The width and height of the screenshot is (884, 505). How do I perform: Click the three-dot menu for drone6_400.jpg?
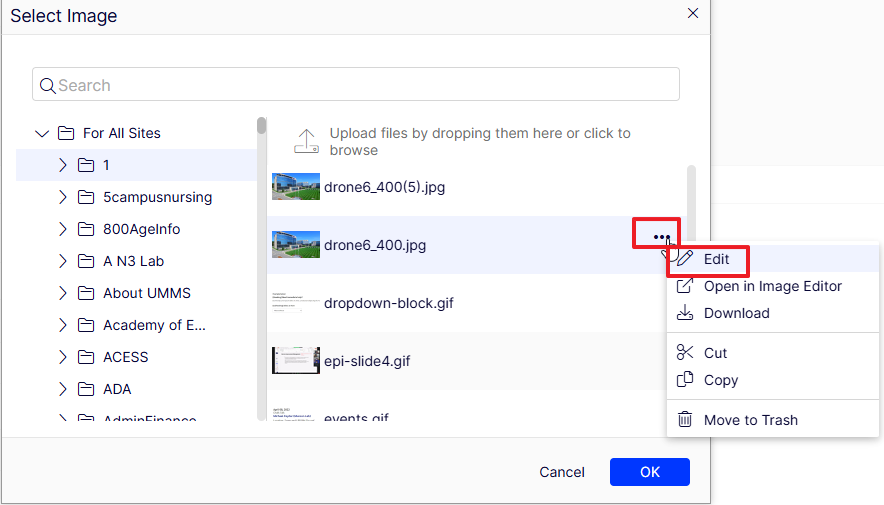click(x=660, y=237)
